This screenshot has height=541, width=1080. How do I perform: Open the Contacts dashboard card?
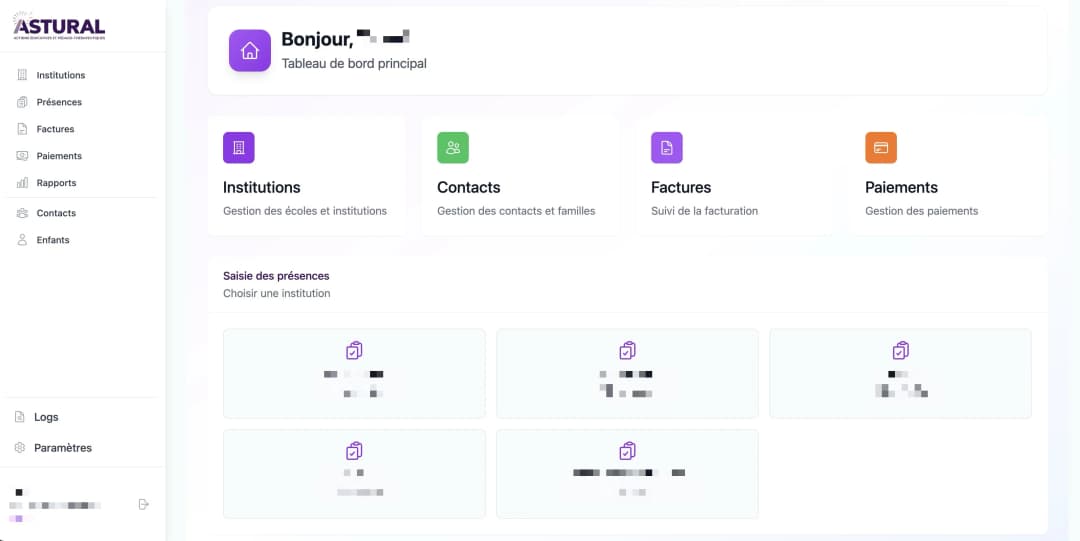point(520,175)
